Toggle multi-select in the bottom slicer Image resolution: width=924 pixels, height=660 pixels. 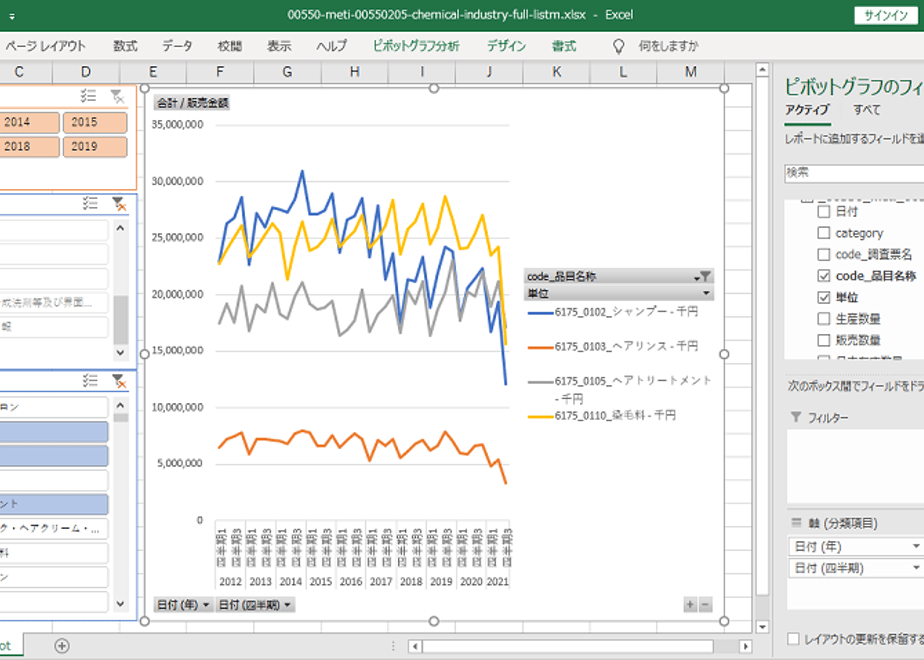90,381
